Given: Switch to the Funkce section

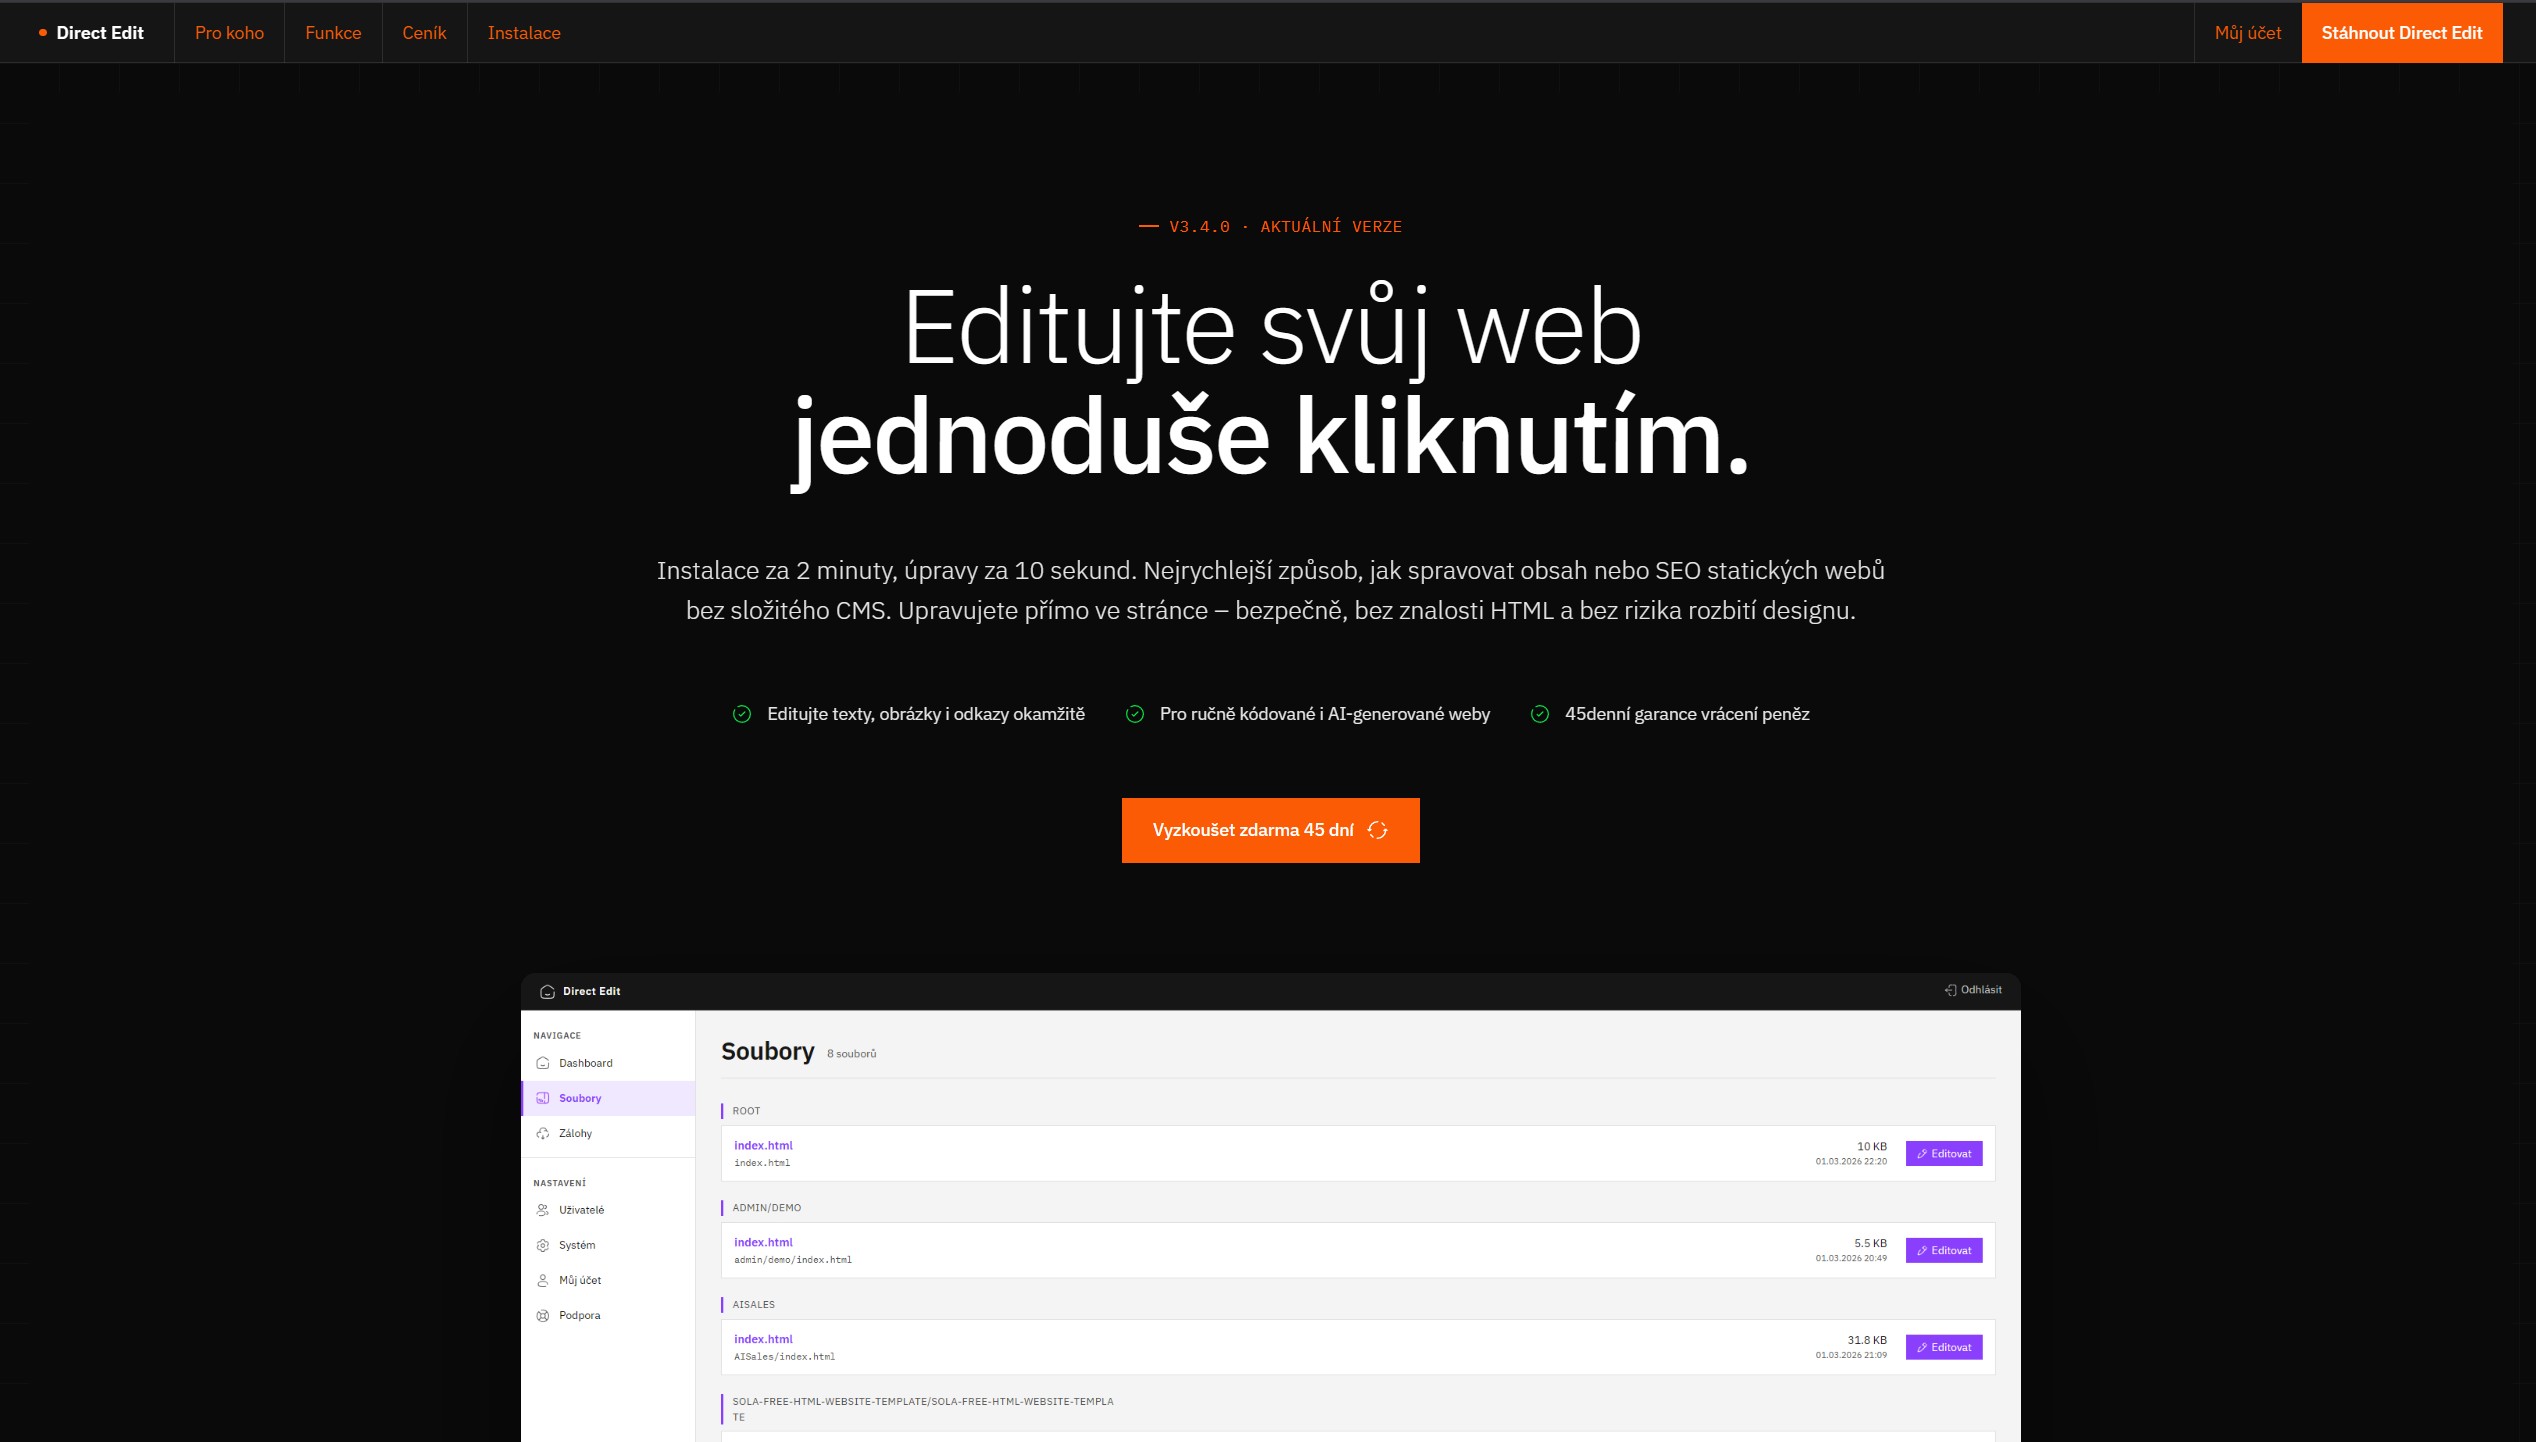Looking at the screenshot, I should (332, 32).
